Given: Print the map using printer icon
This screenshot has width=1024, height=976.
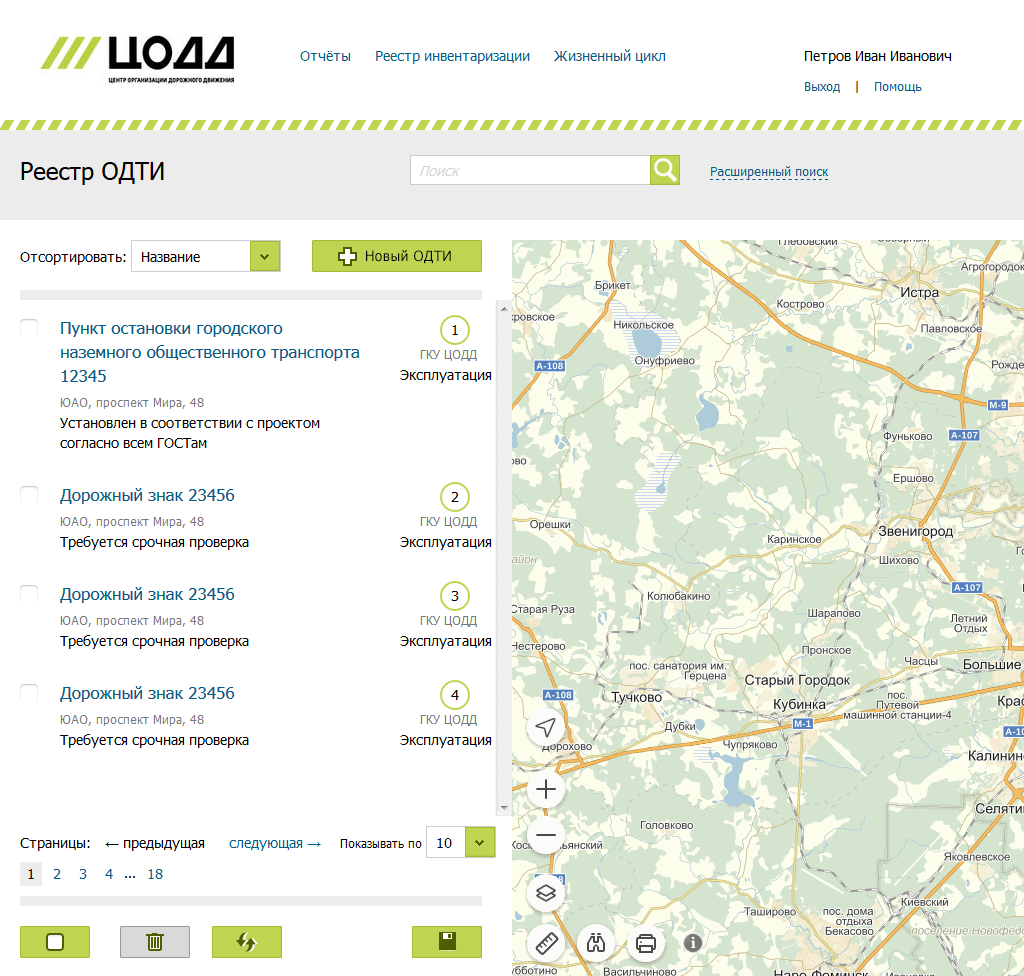Looking at the screenshot, I should (646, 943).
